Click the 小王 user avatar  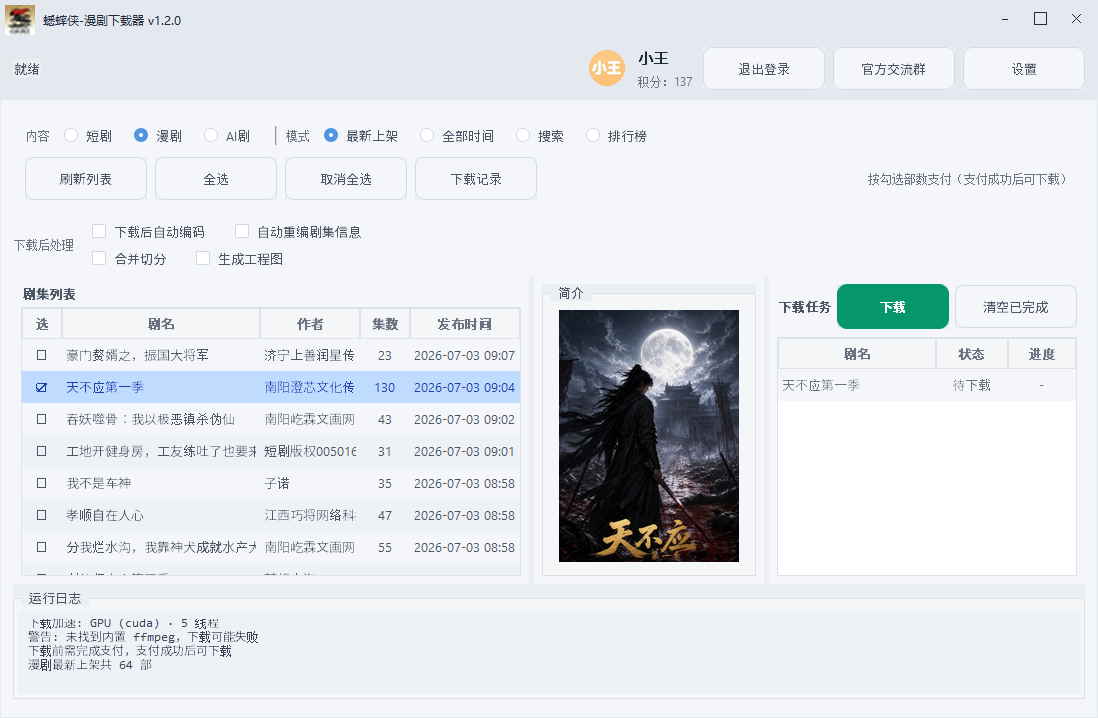606,68
